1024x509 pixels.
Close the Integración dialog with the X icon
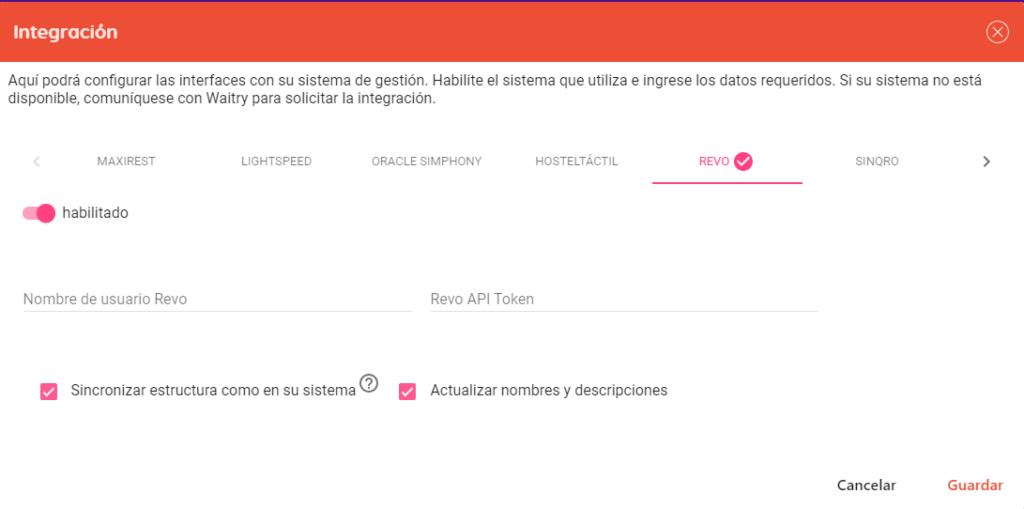pos(997,32)
